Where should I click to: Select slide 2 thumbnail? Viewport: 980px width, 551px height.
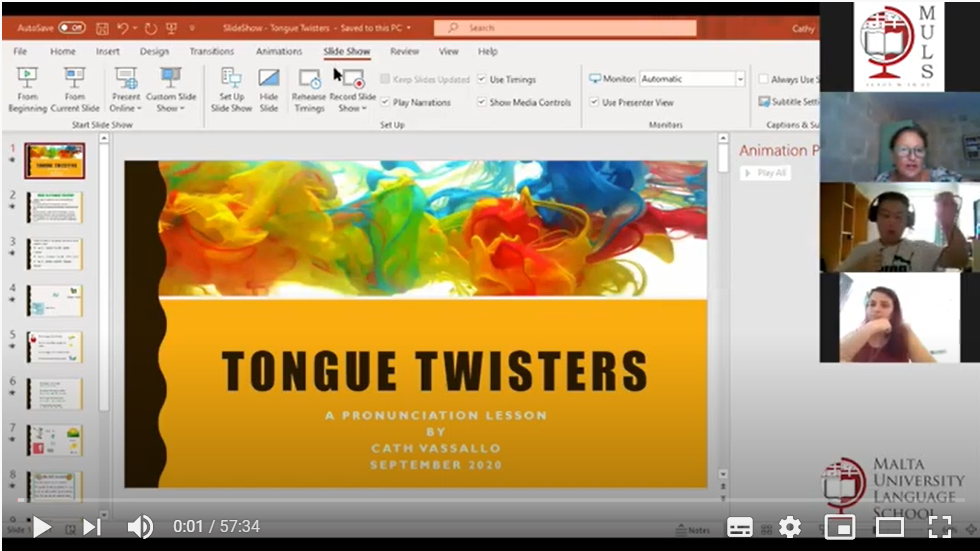pyautogui.click(x=55, y=207)
